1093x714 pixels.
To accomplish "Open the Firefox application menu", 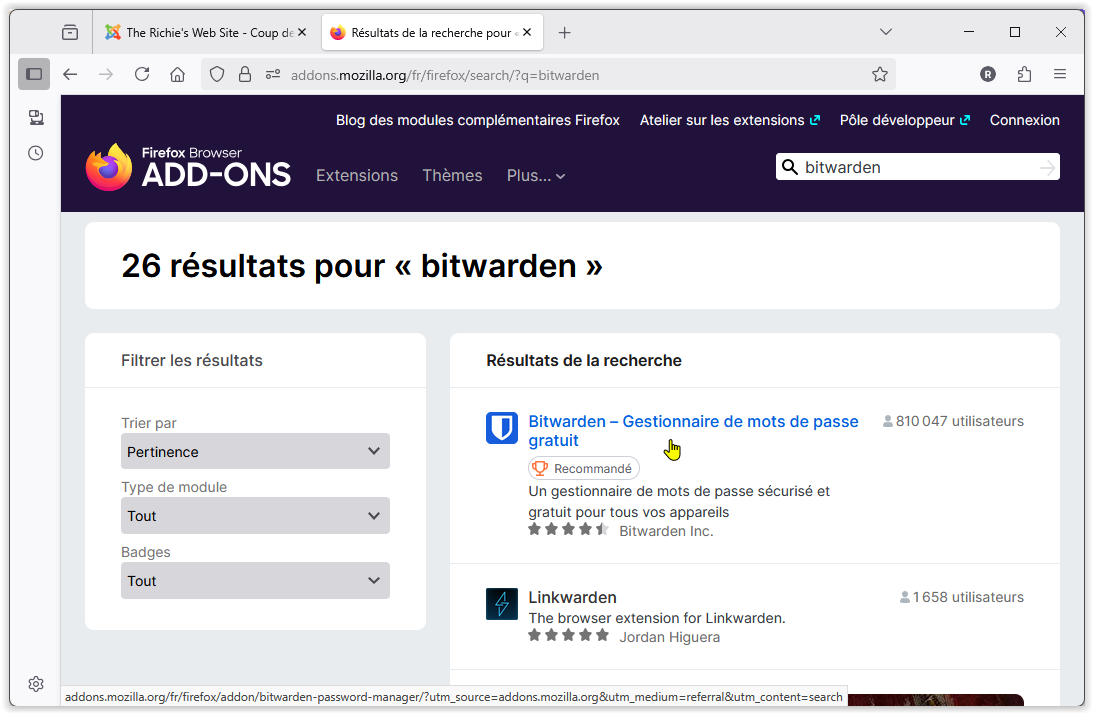I will pyautogui.click(x=1060, y=75).
